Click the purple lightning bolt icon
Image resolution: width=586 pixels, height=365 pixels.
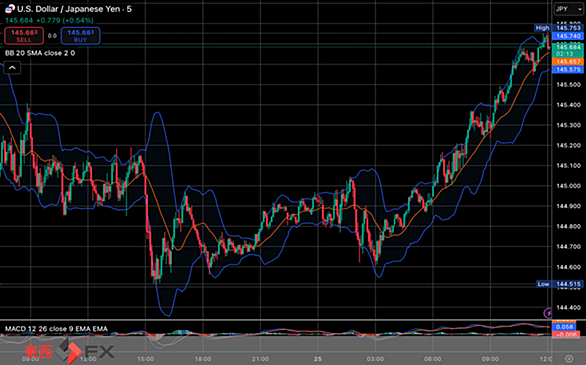548,313
